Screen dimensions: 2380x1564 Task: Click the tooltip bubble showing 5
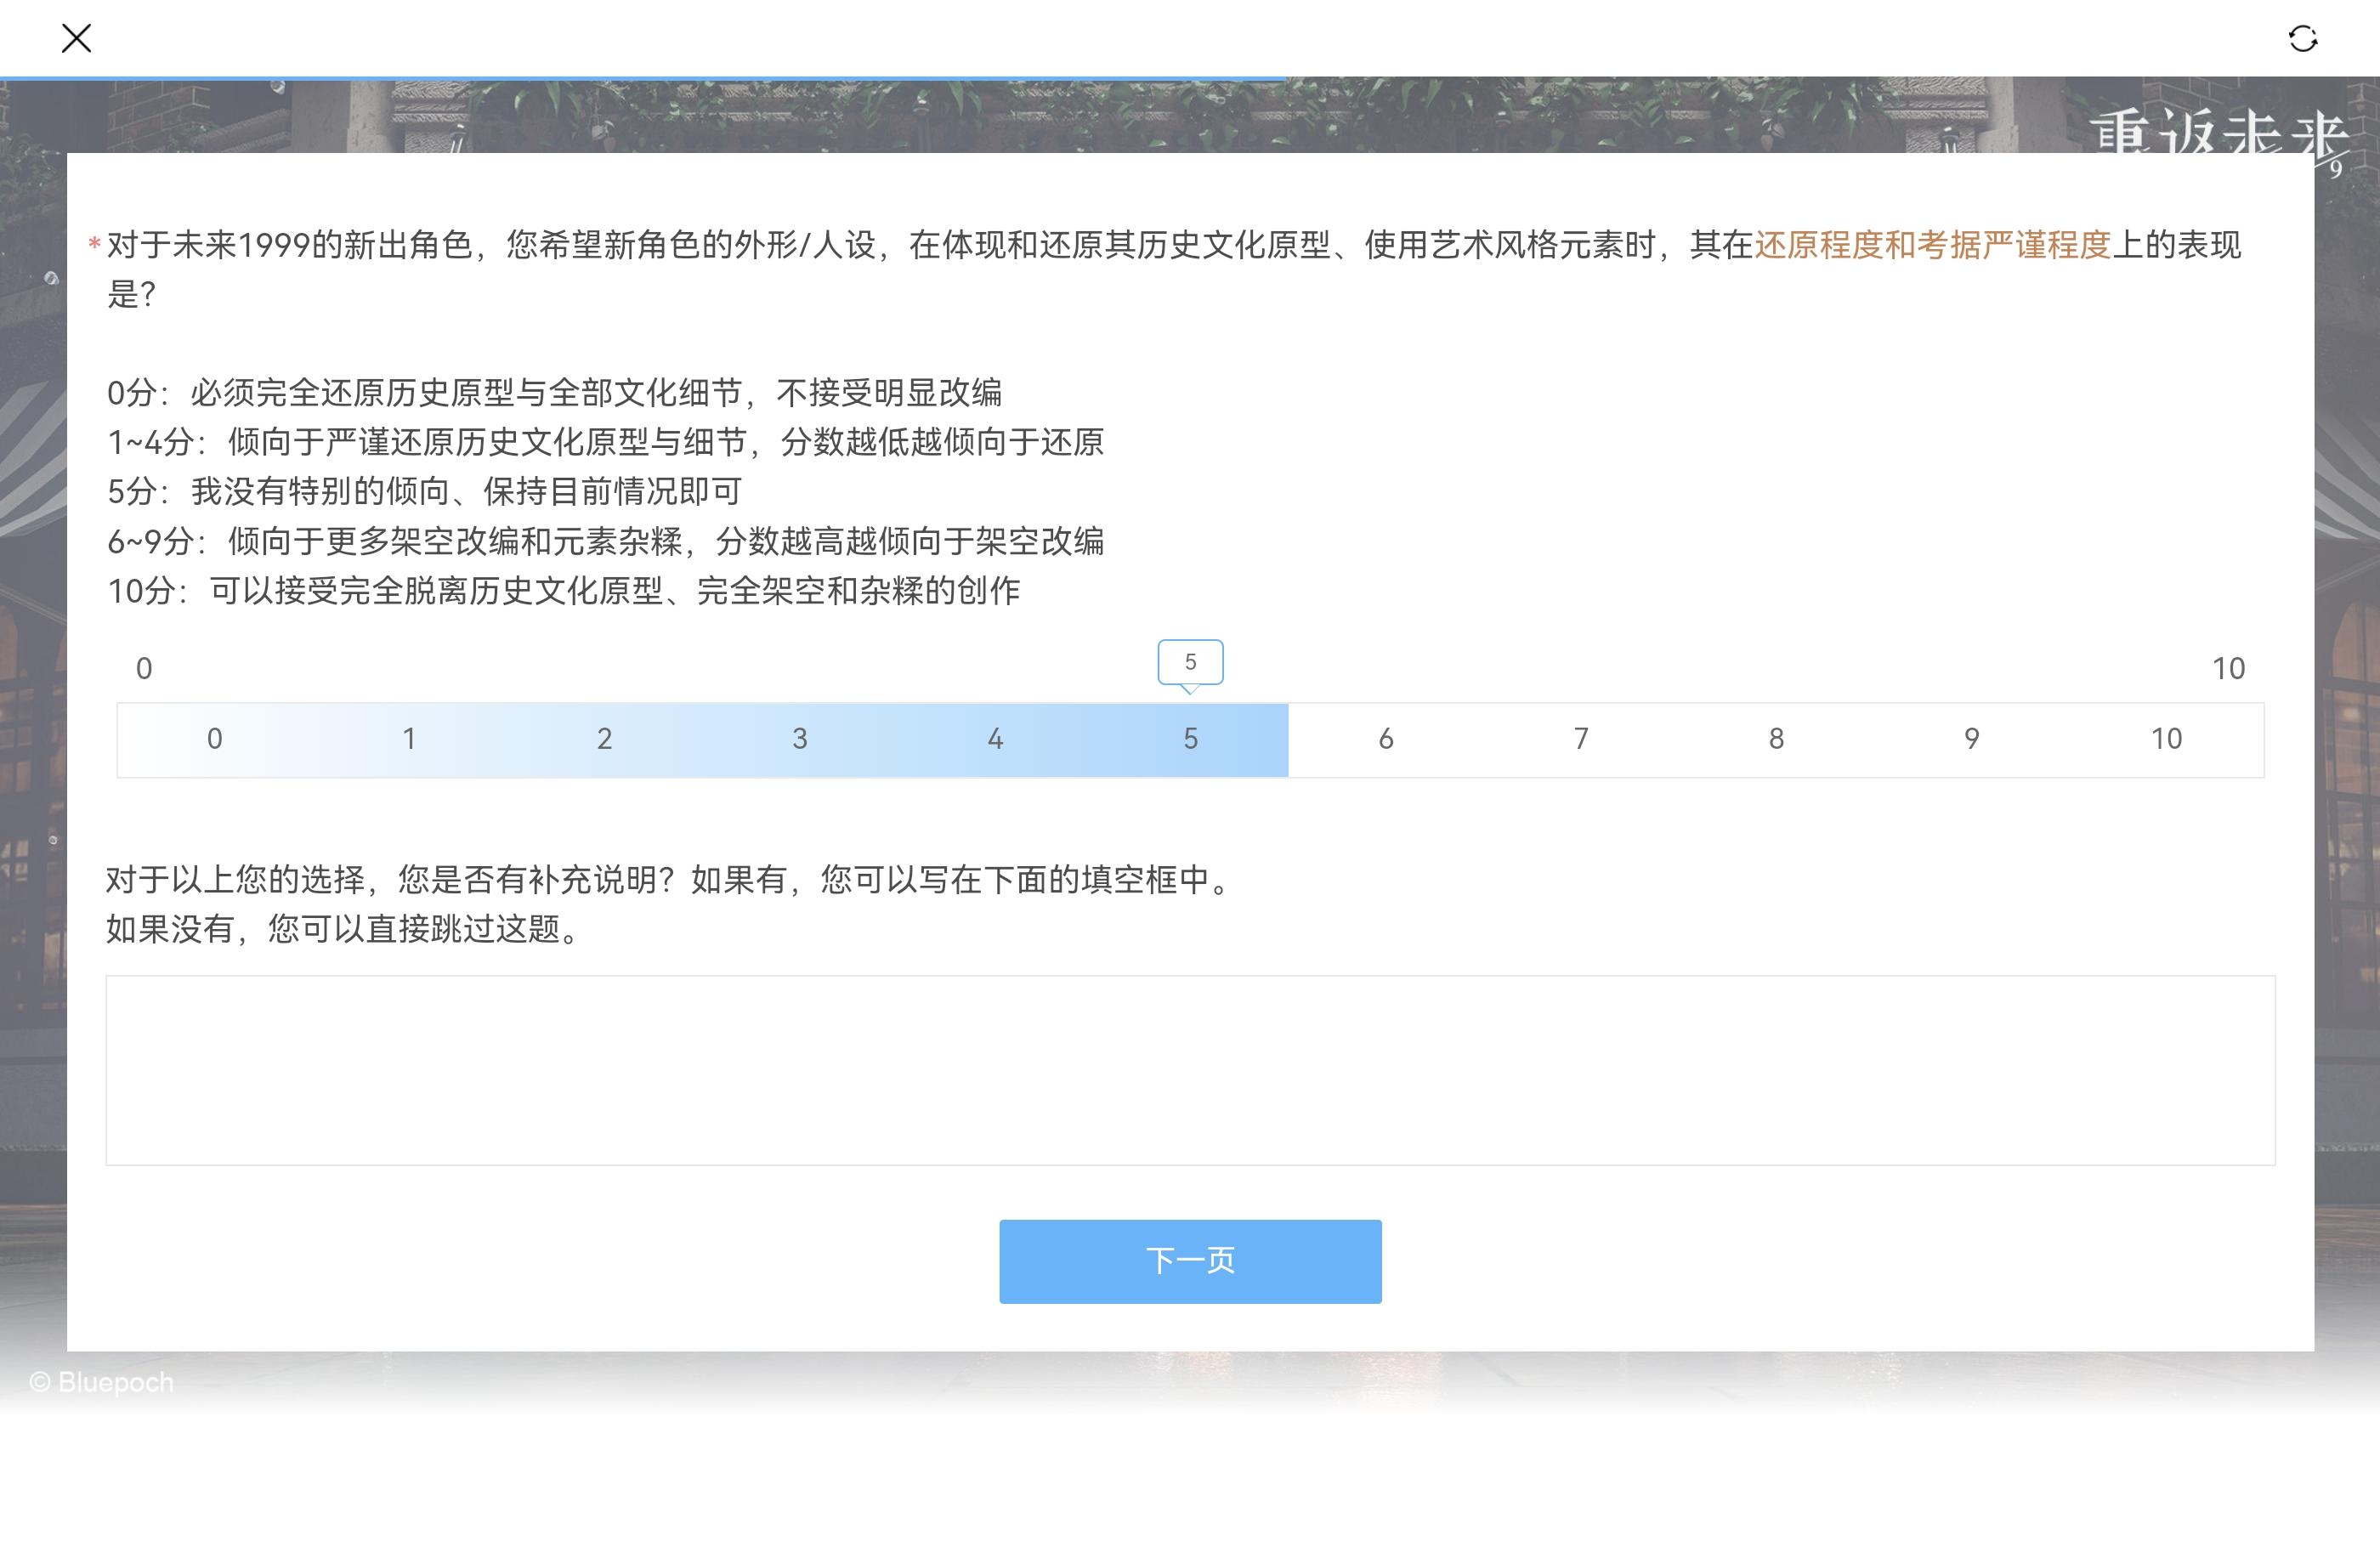coord(1190,662)
